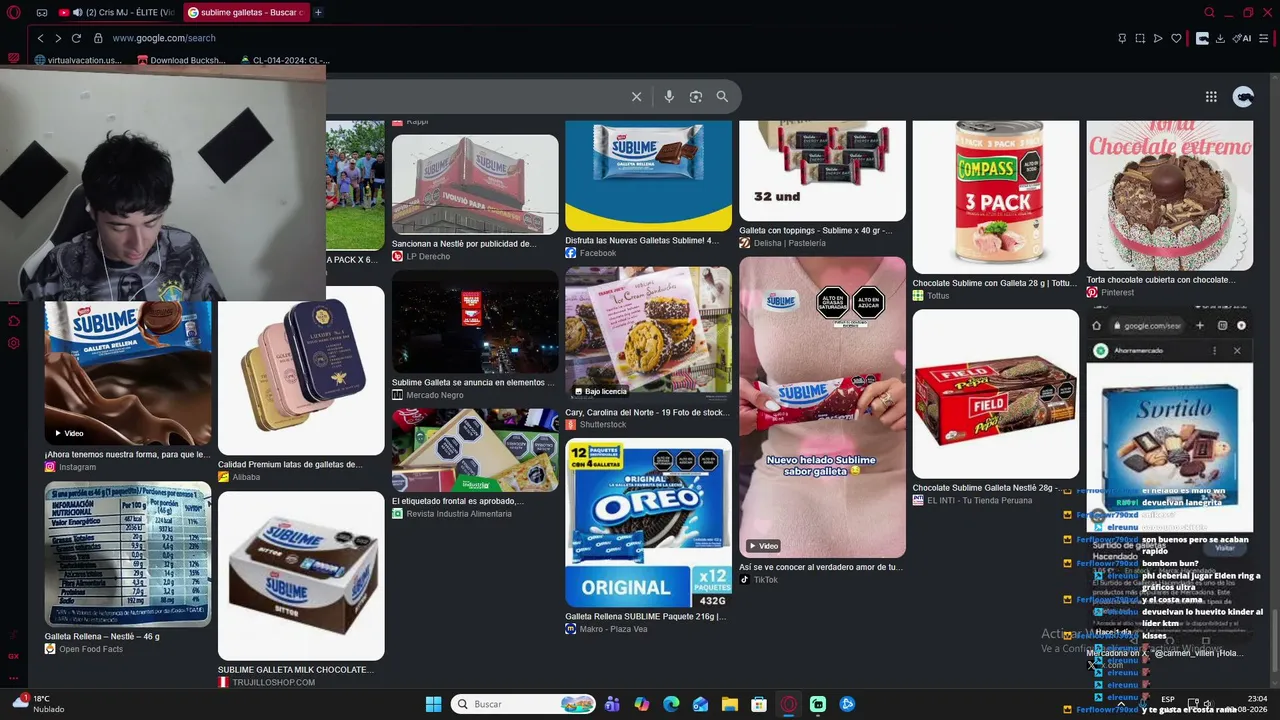Open the Oreo Original x12 paquetes image
This screenshot has width=1280, height=720.
[648, 522]
